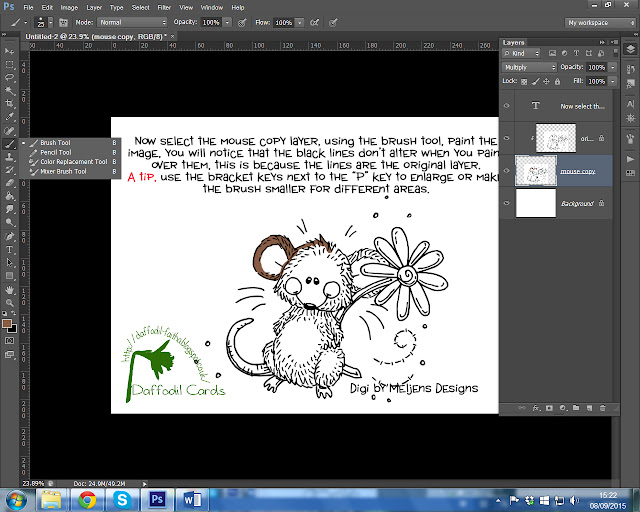This screenshot has width=640, height=512.
Task: Hide the Background layer
Action: pos(507,203)
